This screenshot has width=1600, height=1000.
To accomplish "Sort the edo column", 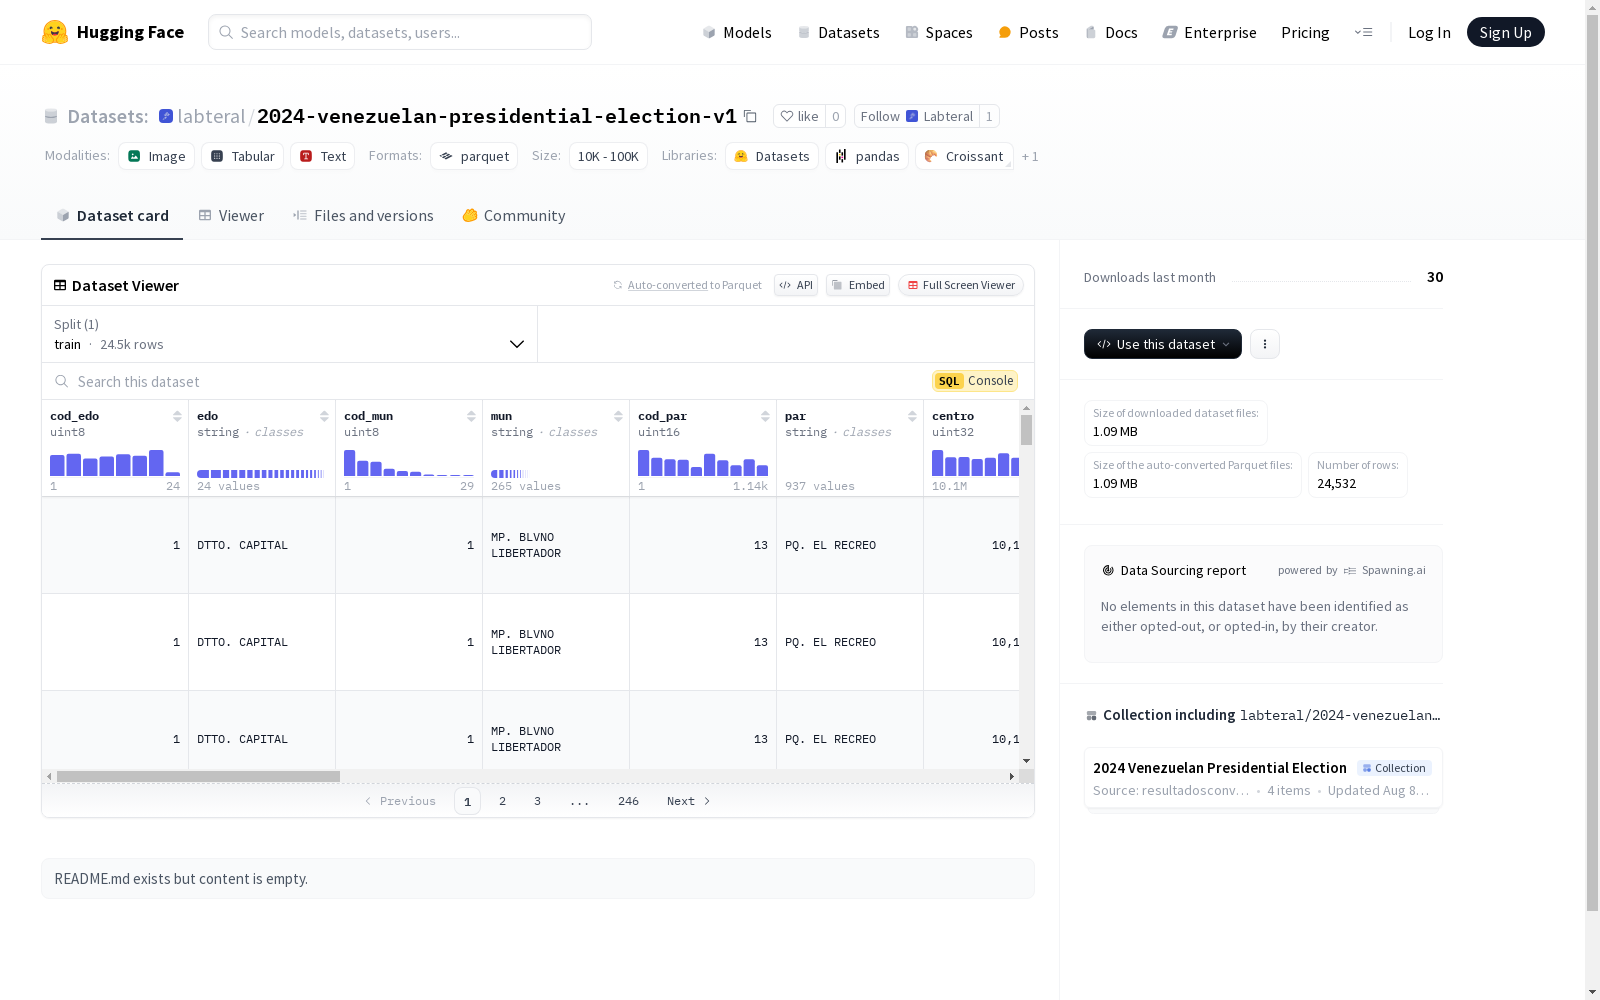I will [324, 416].
